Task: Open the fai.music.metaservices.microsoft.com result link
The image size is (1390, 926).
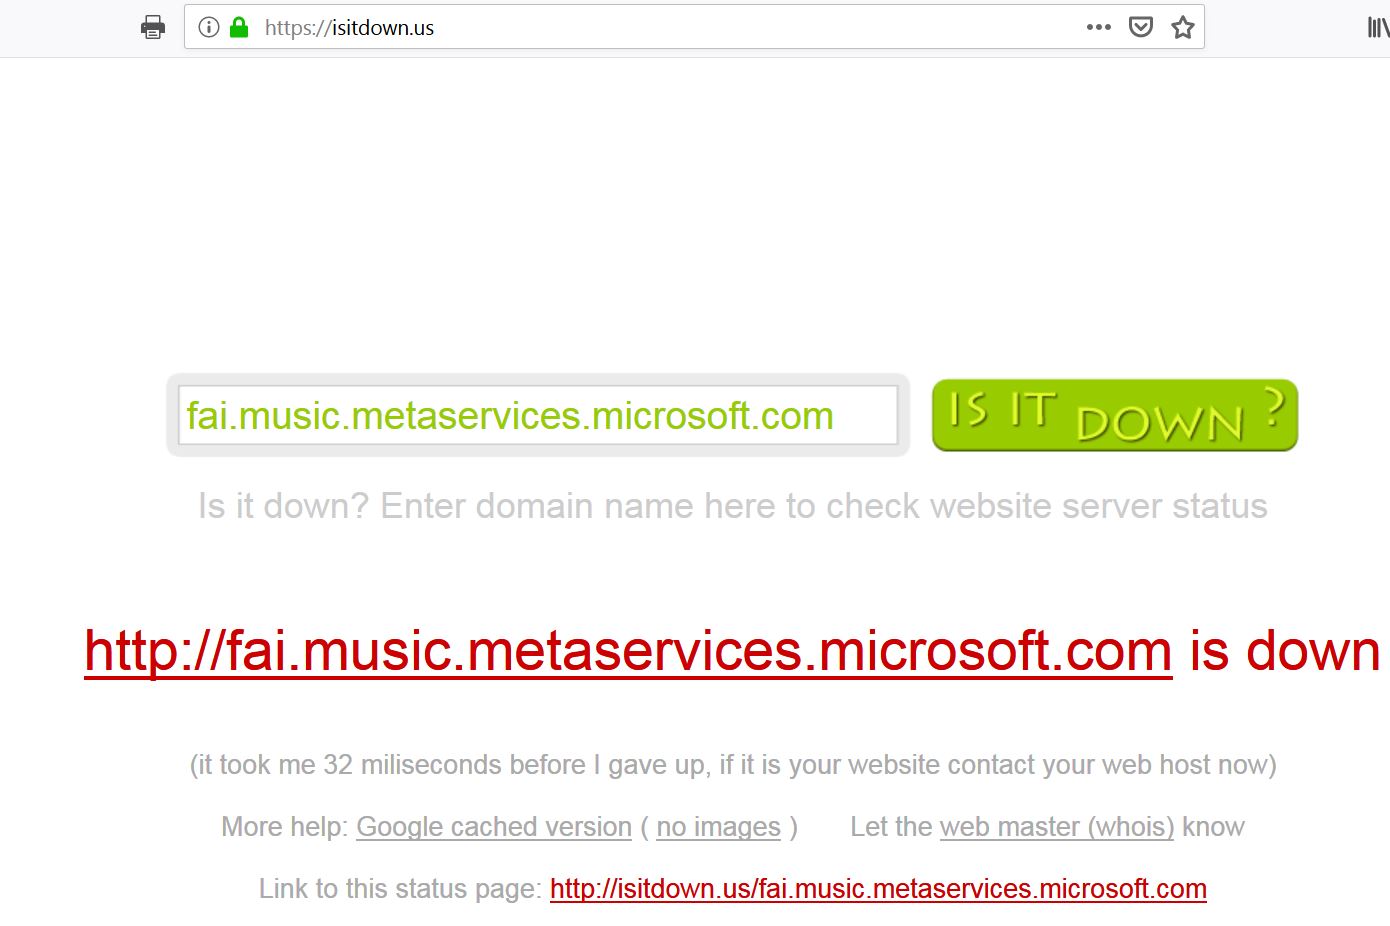Action: pos(628,651)
